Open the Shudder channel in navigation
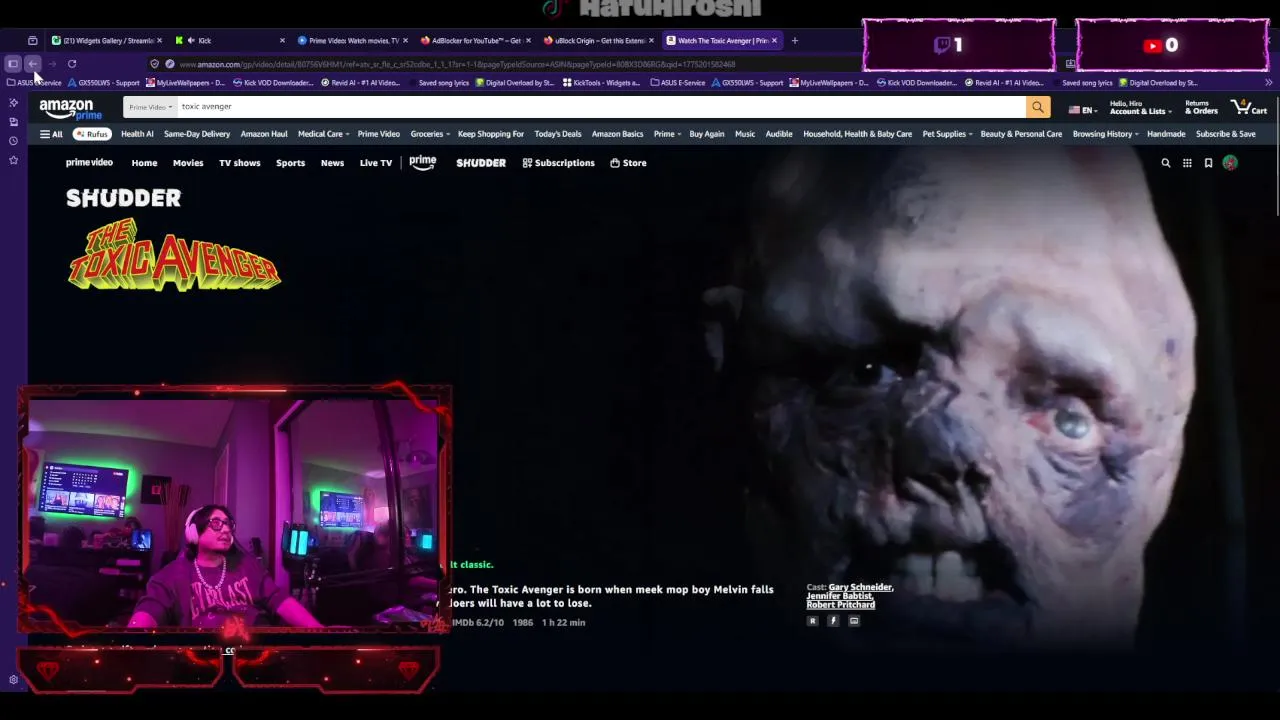This screenshot has width=1280, height=720. point(481,163)
